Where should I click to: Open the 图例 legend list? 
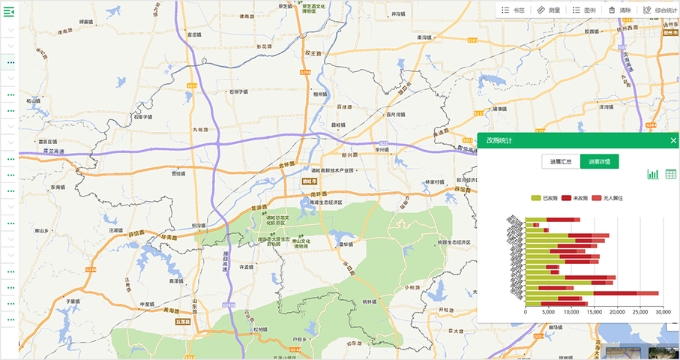click(584, 10)
